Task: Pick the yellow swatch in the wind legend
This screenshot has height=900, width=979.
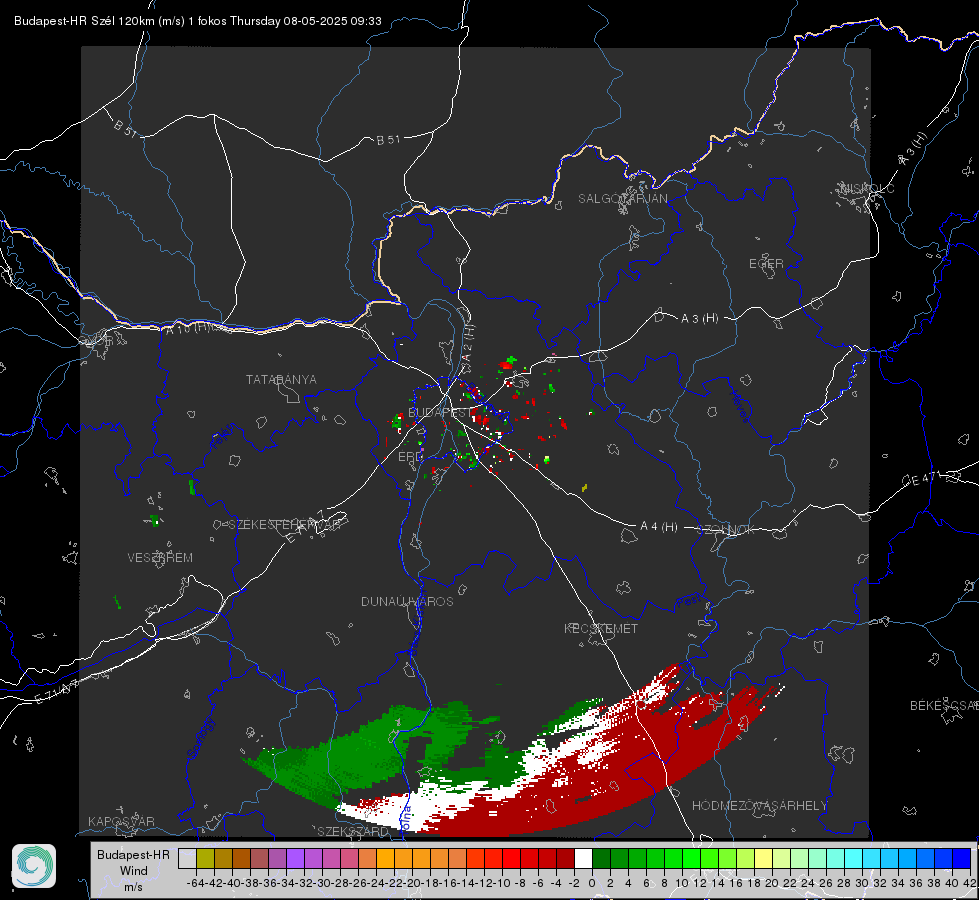Action: point(763,859)
